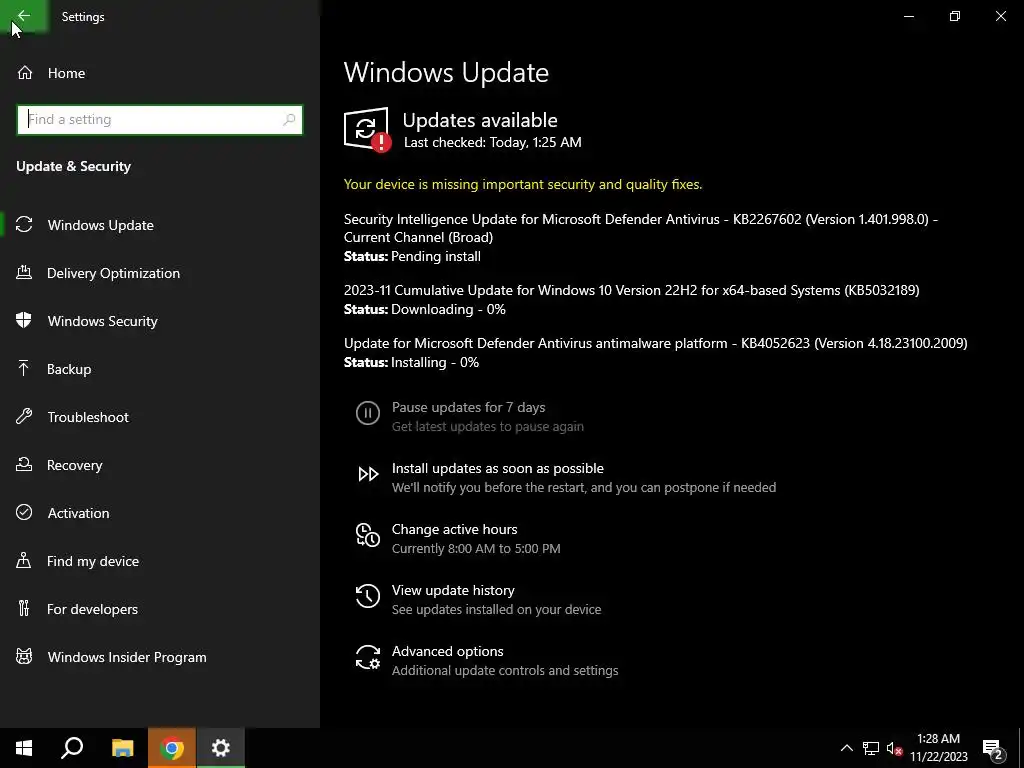Click the back arrow in Settings
This screenshot has height=768, width=1024.
point(24,16)
